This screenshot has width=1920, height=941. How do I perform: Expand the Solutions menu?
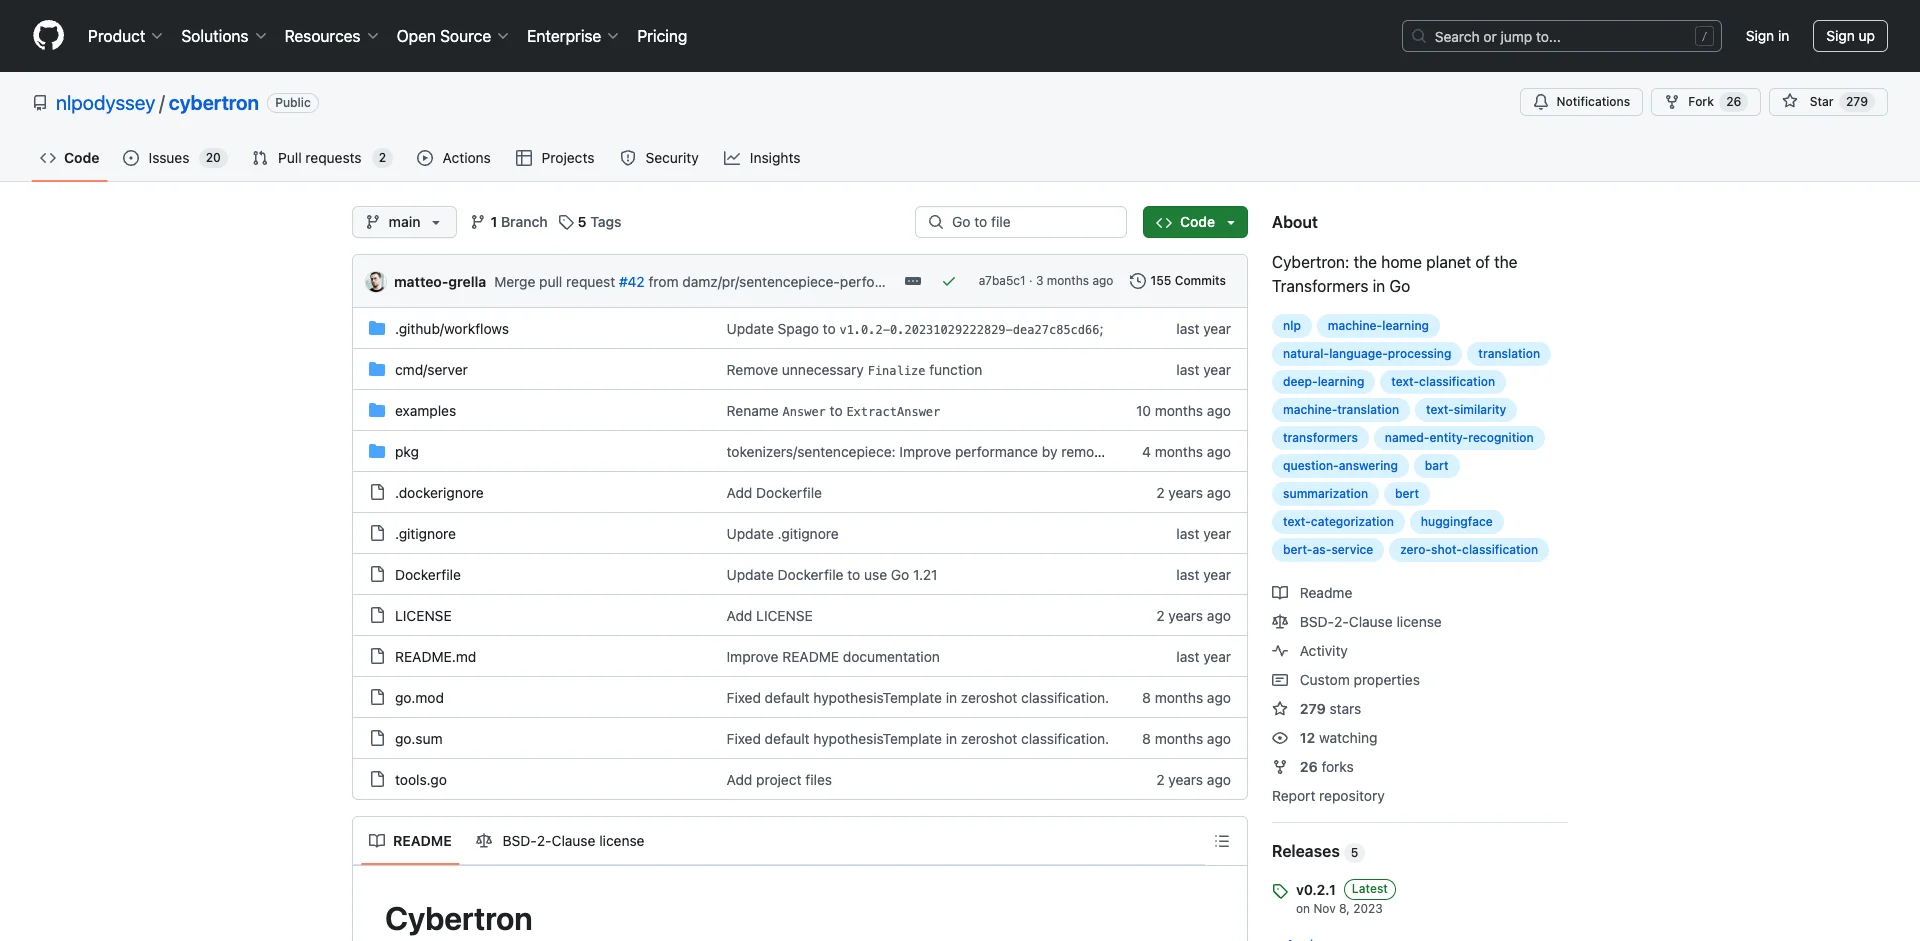coord(224,36)
